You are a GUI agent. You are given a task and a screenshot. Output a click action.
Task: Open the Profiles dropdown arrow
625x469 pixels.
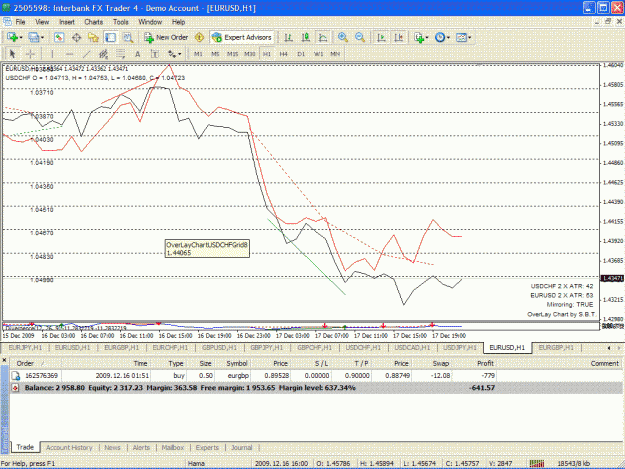pyautogui.click(x=42, y=38)
